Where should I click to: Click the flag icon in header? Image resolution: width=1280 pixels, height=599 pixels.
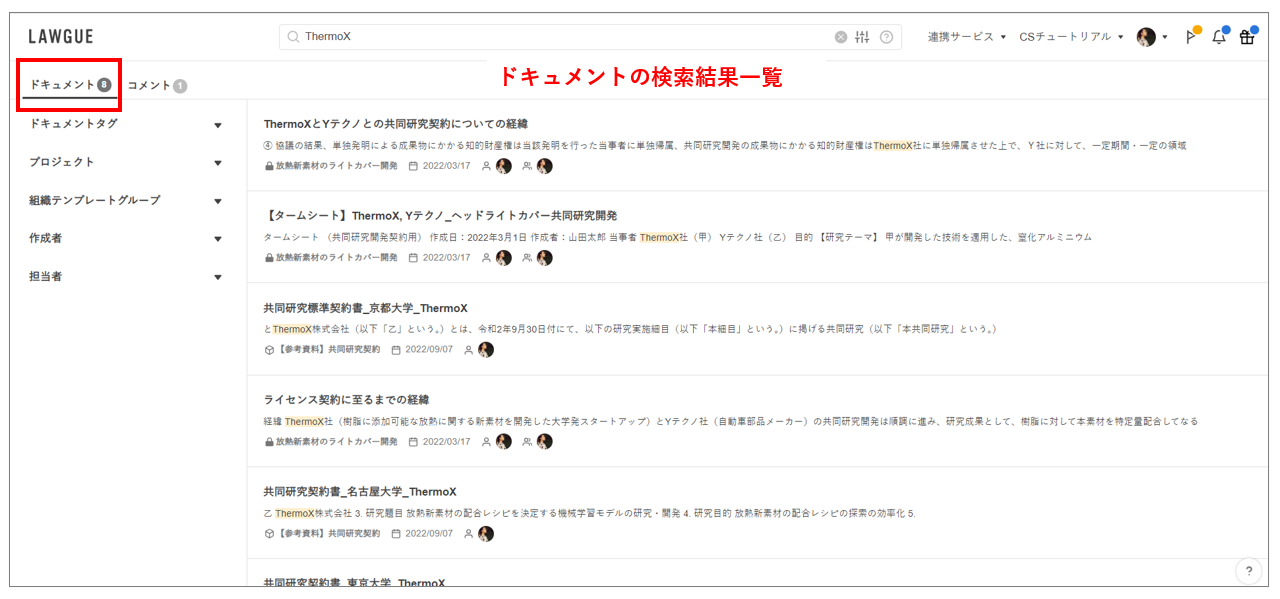(1190, 37)
